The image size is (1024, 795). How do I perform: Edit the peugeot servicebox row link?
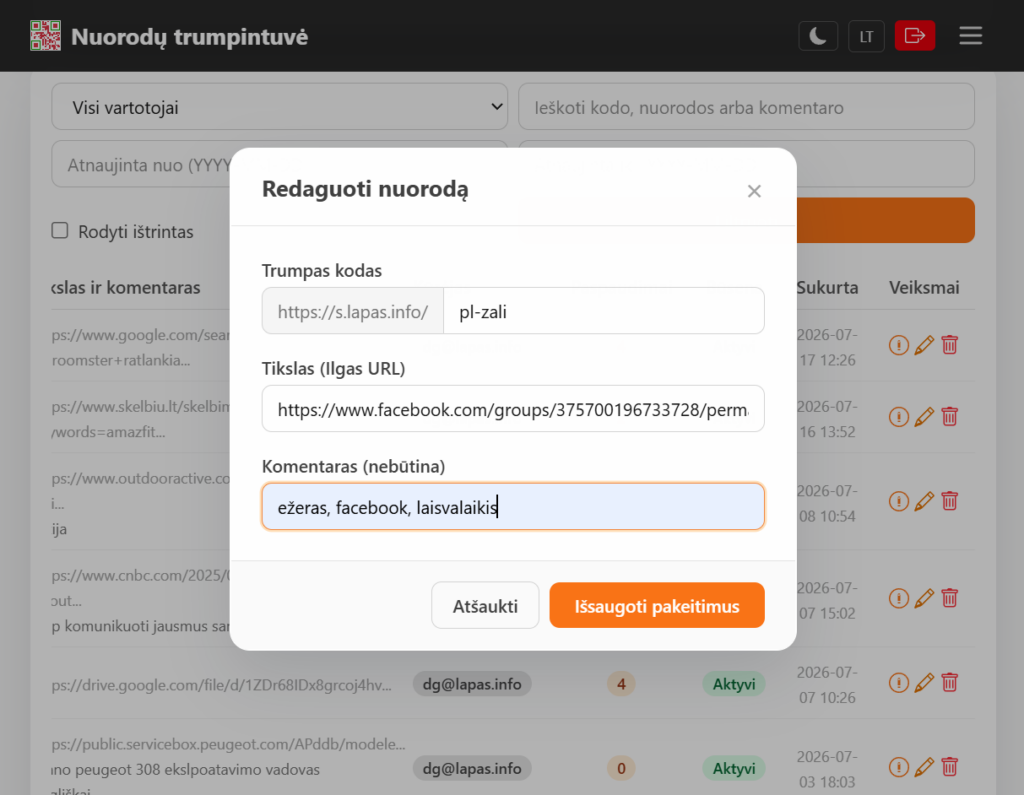click(x=924, y=768)
